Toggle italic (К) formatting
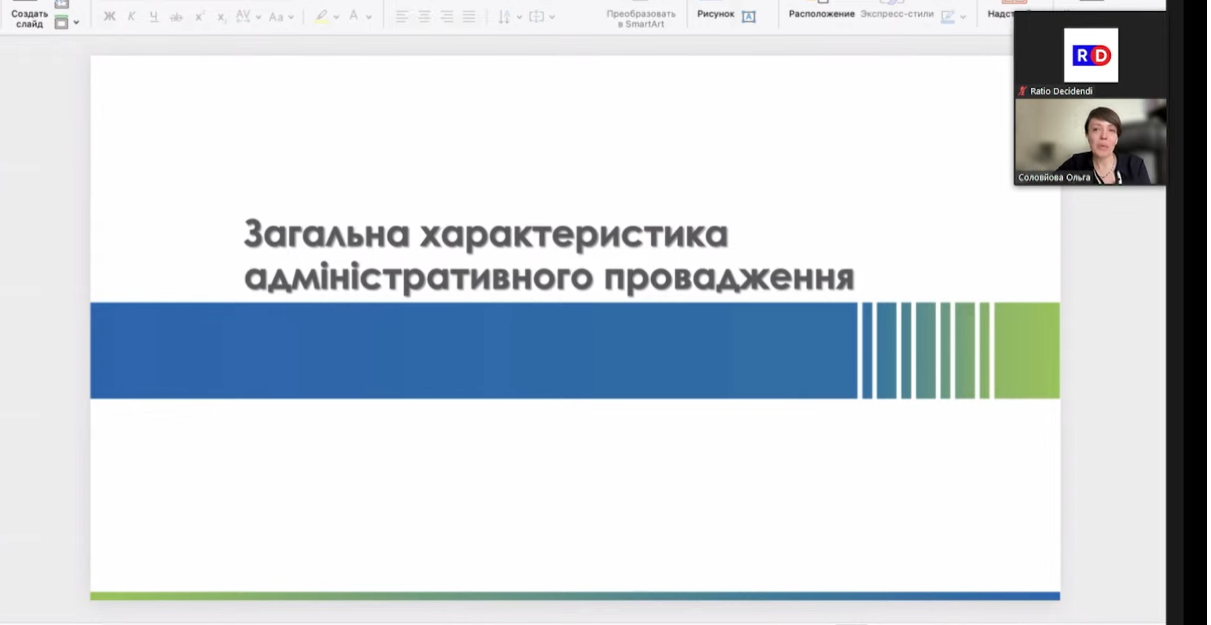 (x=131, y=17)
